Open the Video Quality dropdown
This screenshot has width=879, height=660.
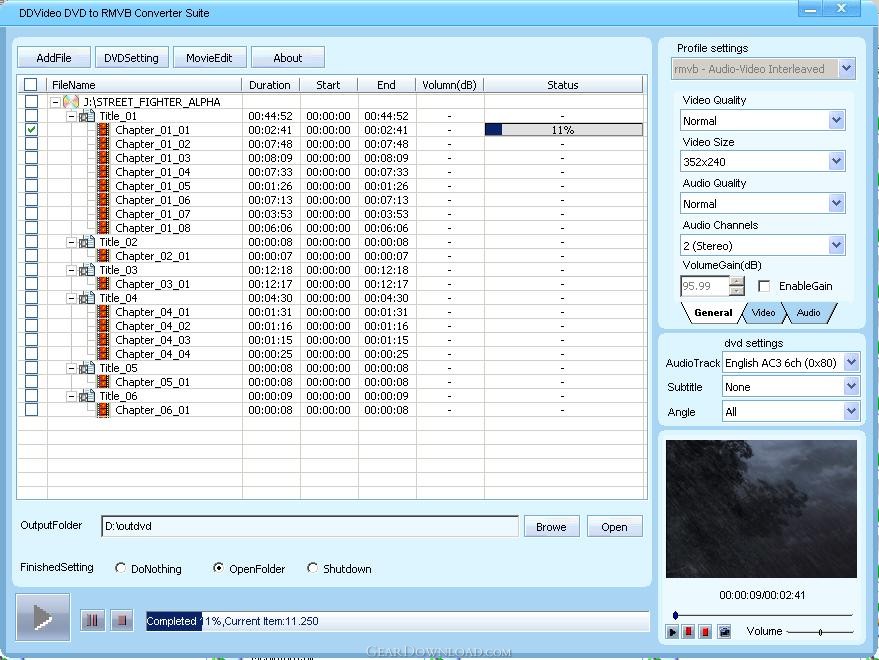coord(836,121)
